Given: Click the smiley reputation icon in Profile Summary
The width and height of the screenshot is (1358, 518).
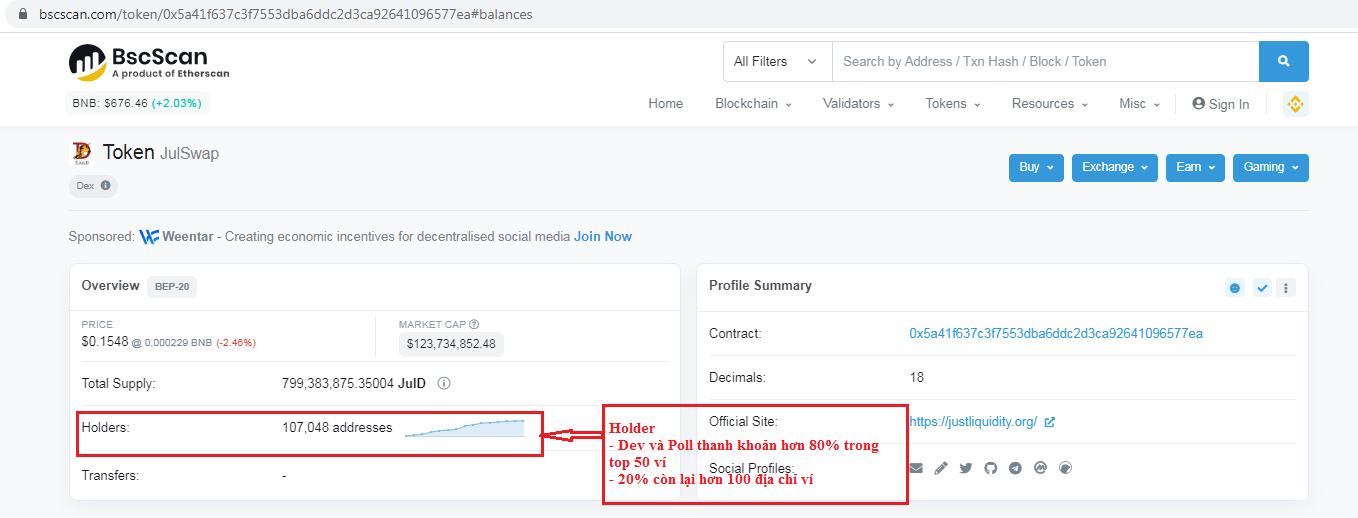Looking at the screenshot, I should click(x=1235, y=288).
